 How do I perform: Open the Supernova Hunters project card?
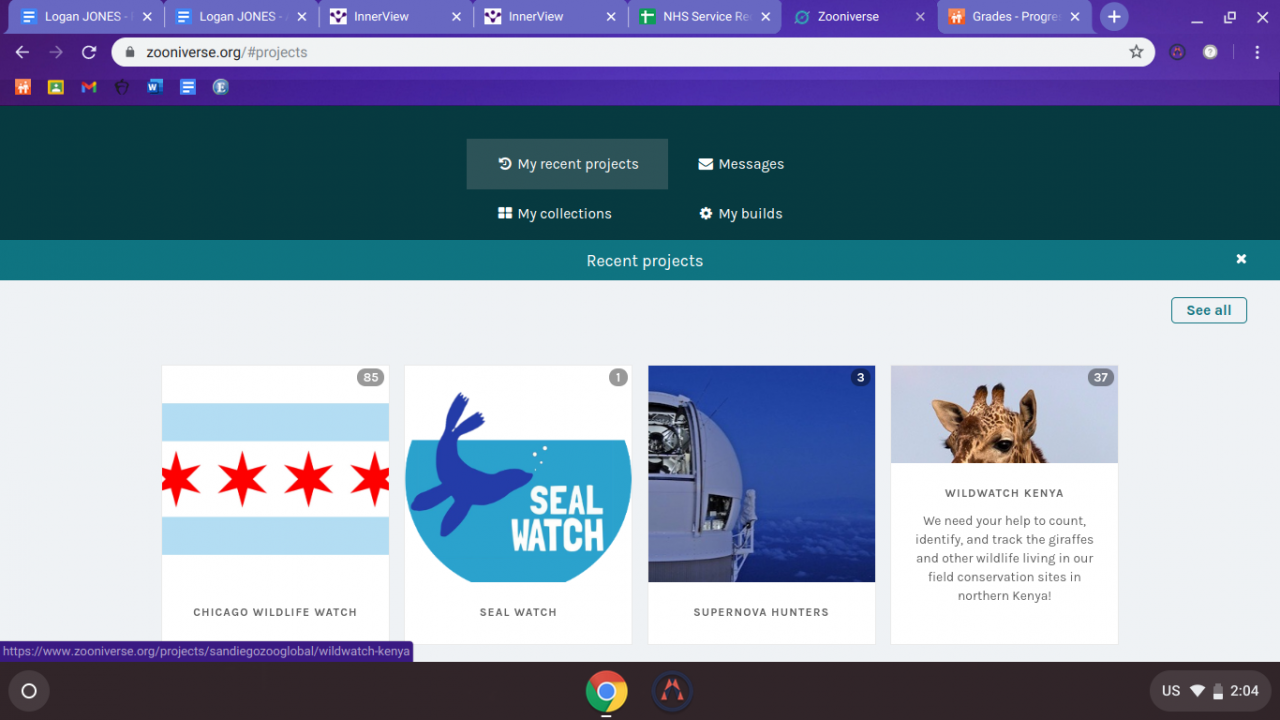[761, 504]
